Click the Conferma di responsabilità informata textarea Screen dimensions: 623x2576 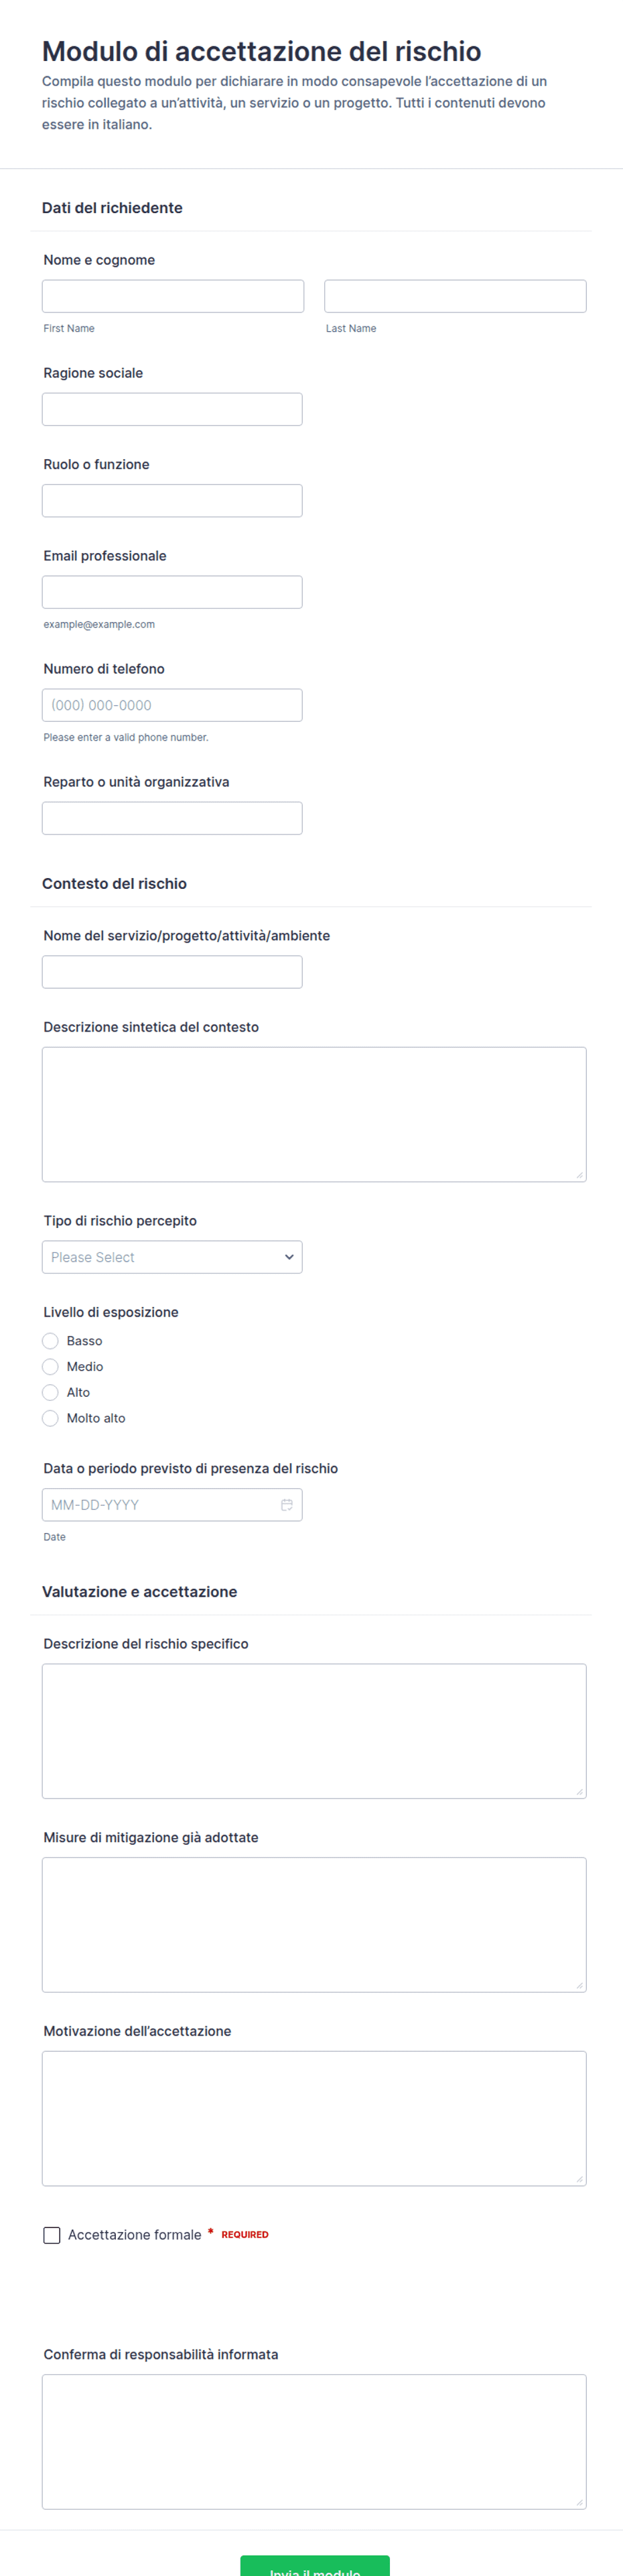[314, 2441]
